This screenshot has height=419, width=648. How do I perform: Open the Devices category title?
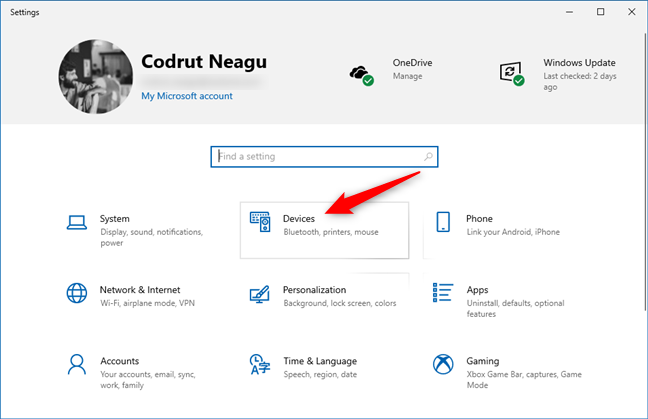299,219
